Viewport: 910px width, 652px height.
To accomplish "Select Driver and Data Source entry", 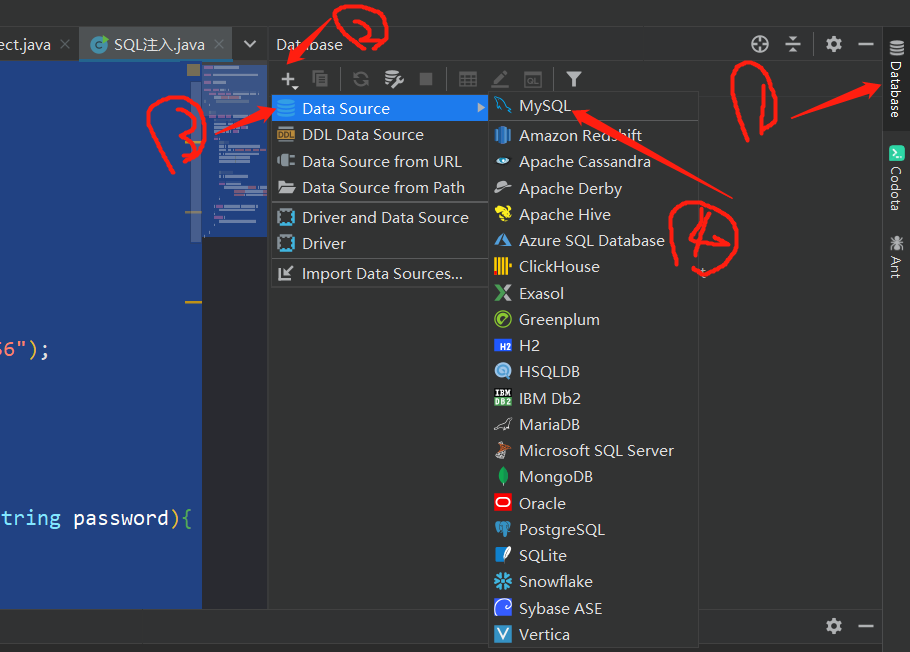I will point(380,217).
